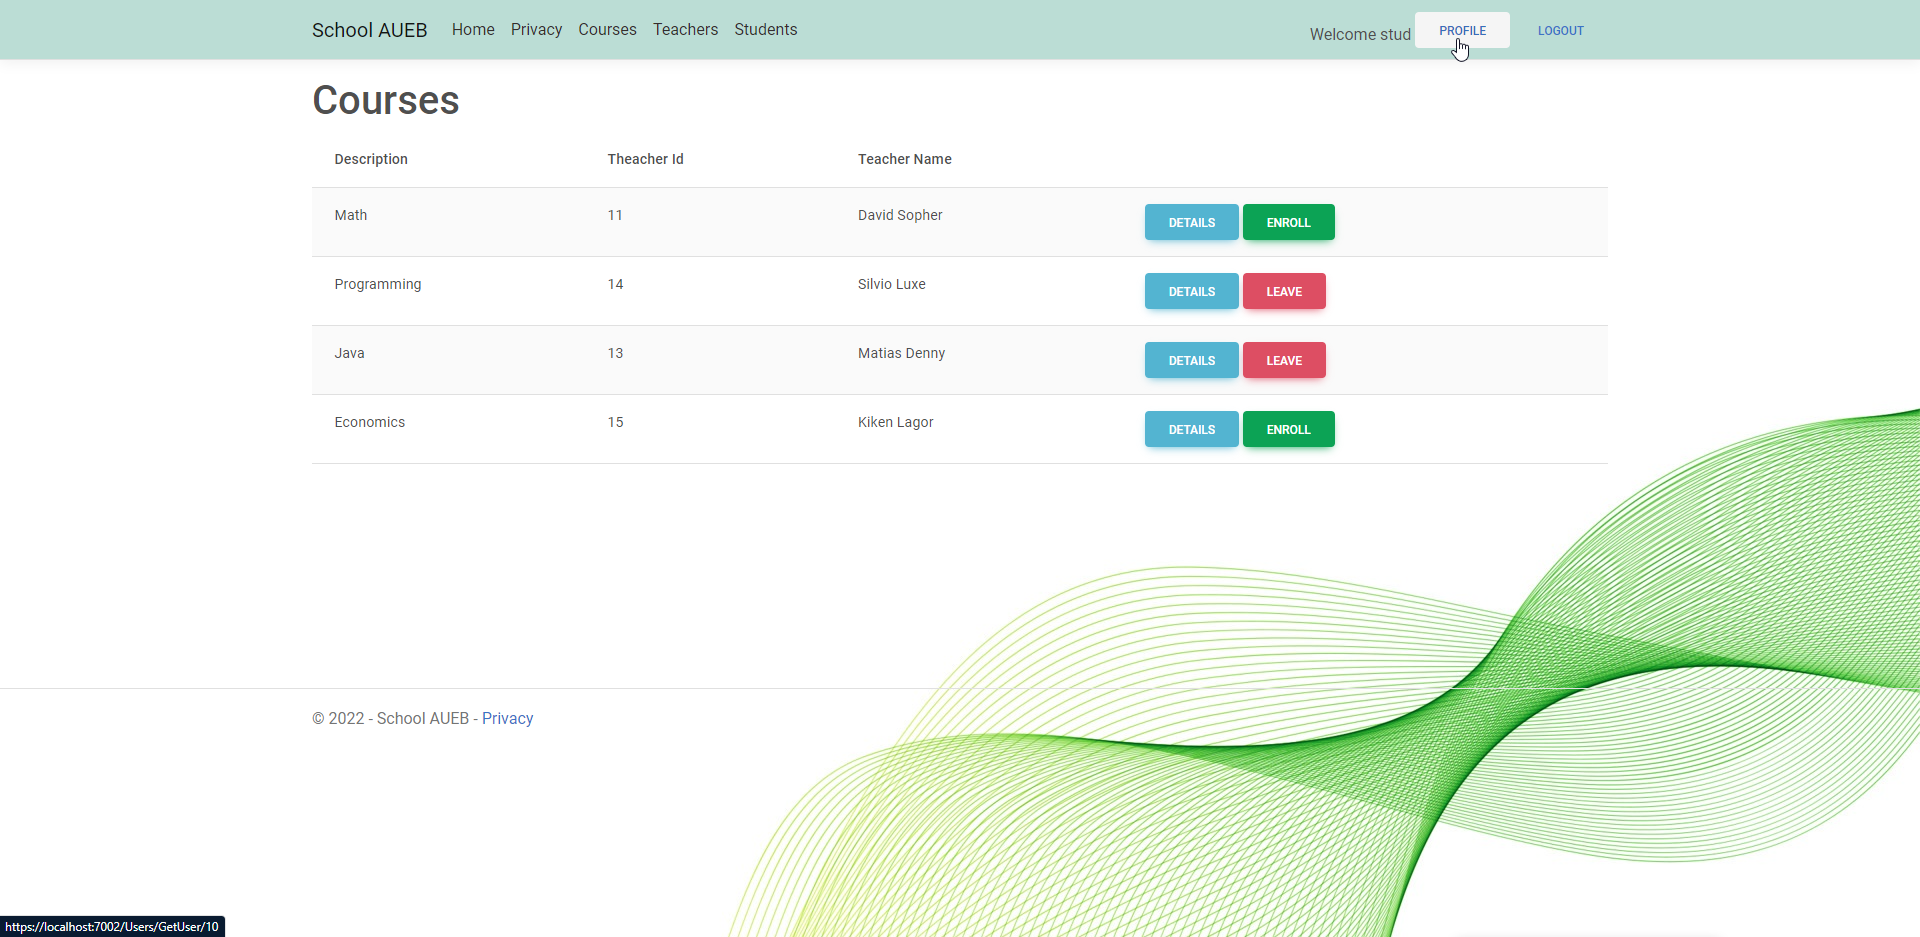Enroll in the Economics course
Image resolution: width=1920 pixels, height=937 pixels.
(1288, 429)
